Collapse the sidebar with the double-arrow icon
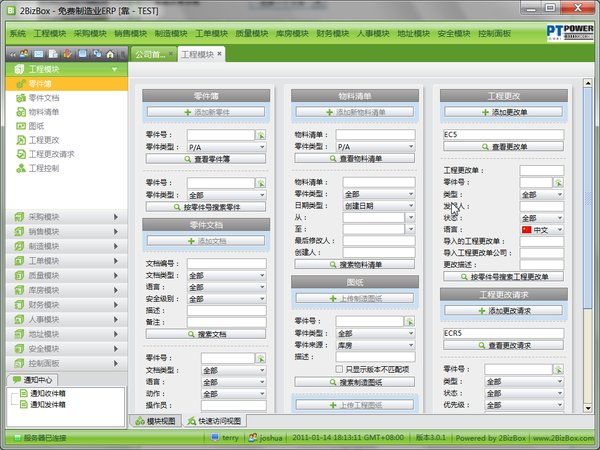Screen dimensions: 600x450 click(13, 54)
